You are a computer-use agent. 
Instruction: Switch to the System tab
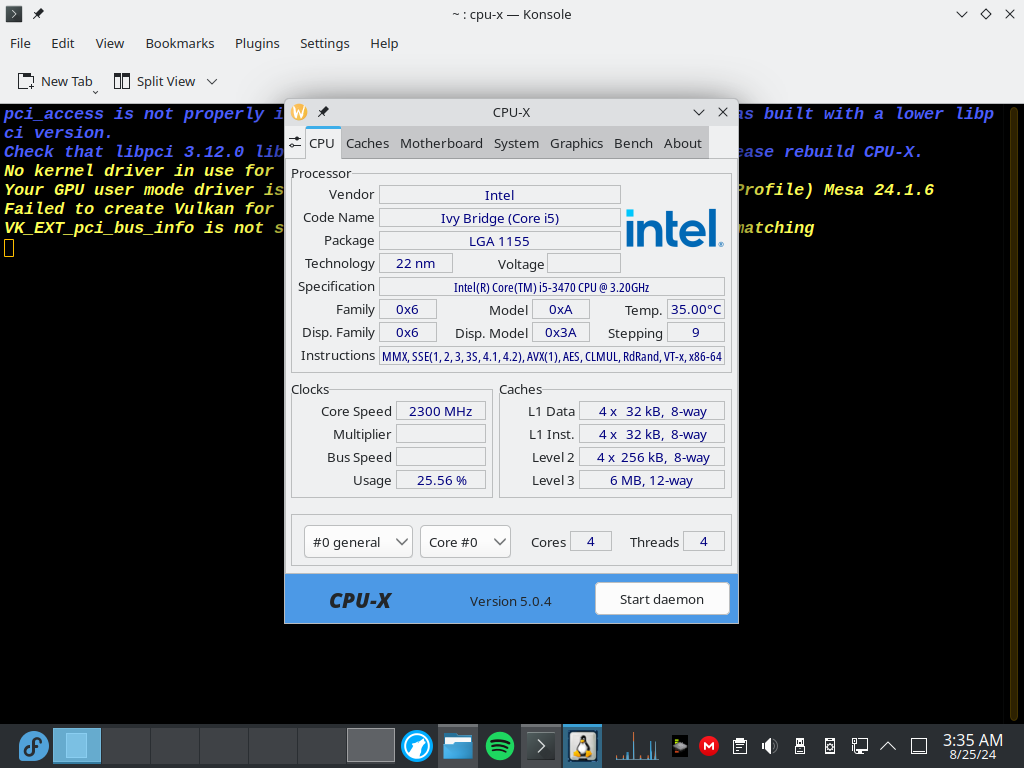point(516,143)
